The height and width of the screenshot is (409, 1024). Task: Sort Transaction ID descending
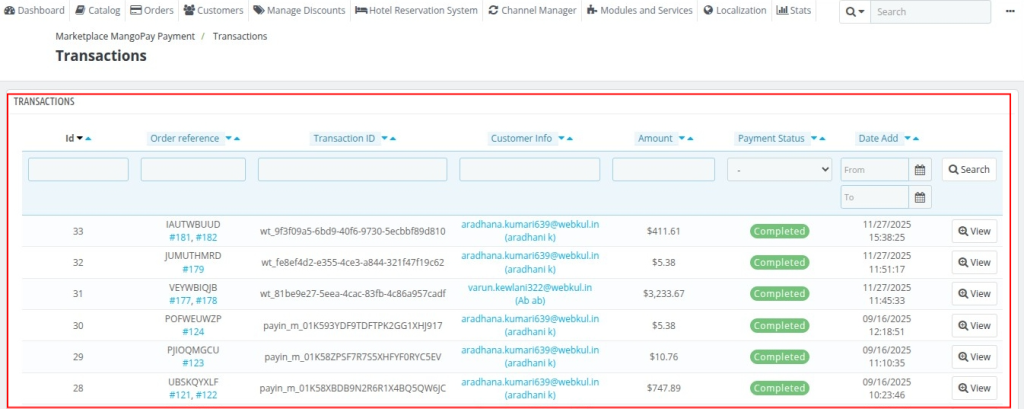(385, 139)
